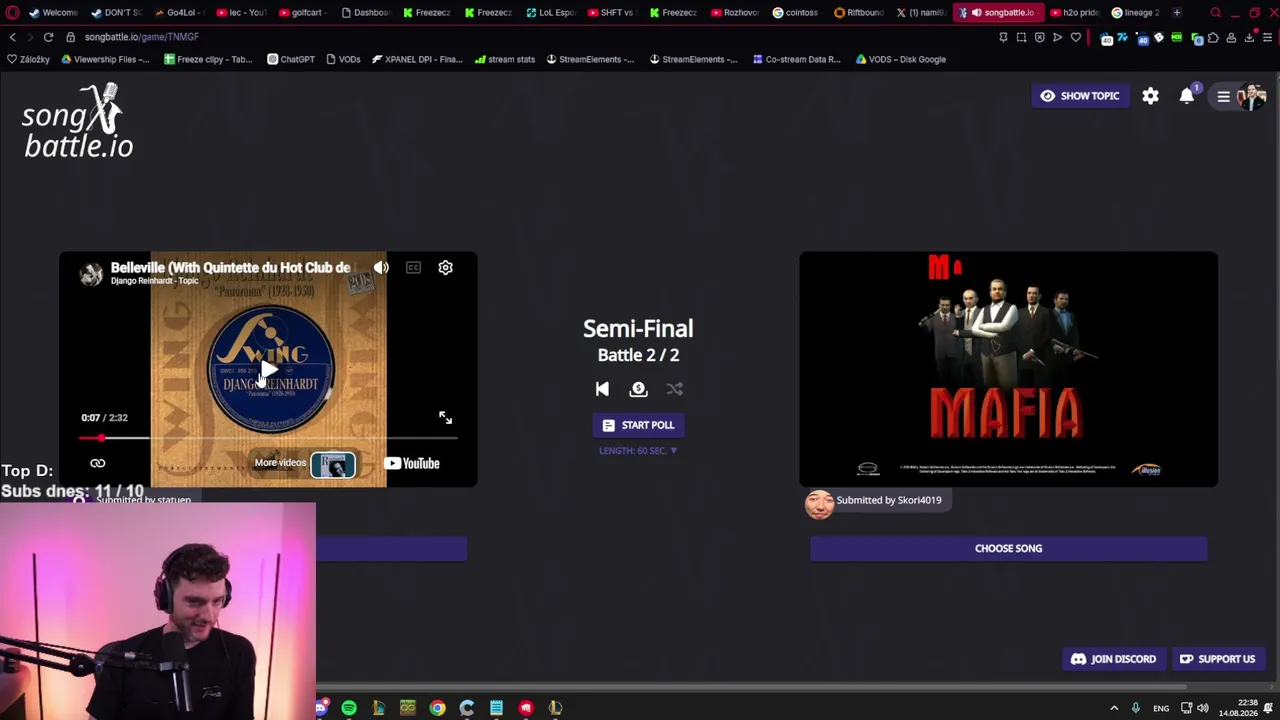Image resolution: width=1280 pixels, height=720 pixels.
Task: Open the Co-stream Data bookmark
Action: coord(796,59)
